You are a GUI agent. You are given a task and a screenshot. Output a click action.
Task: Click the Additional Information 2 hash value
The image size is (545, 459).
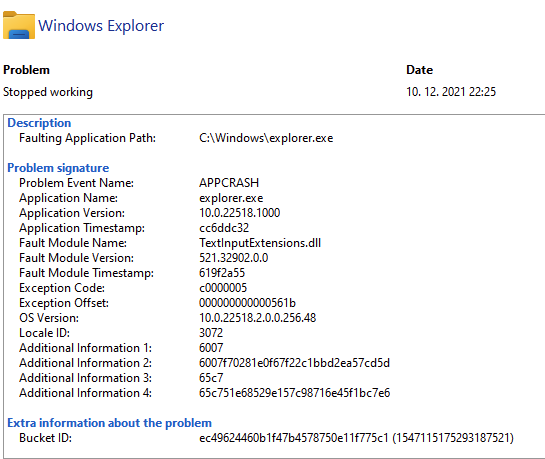pyautogui.click(x=294, y=363)
